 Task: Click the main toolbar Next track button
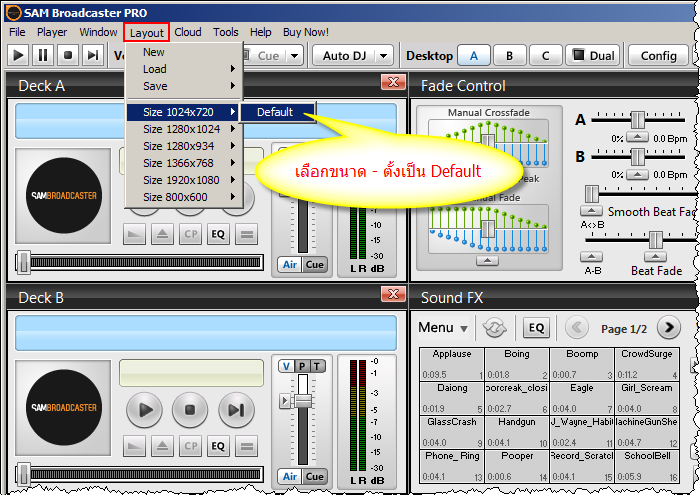(93, 55)
